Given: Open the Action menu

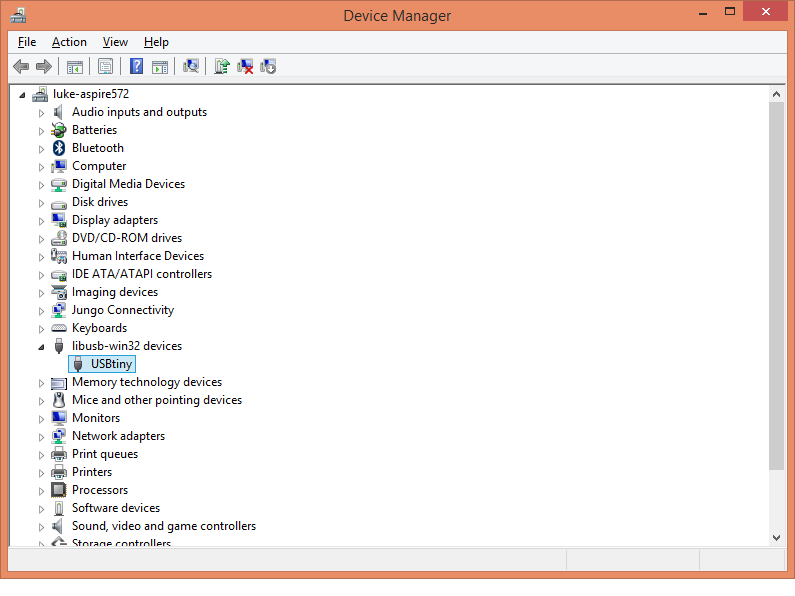Looking at the screenshot, I should [x=69, y=42].
